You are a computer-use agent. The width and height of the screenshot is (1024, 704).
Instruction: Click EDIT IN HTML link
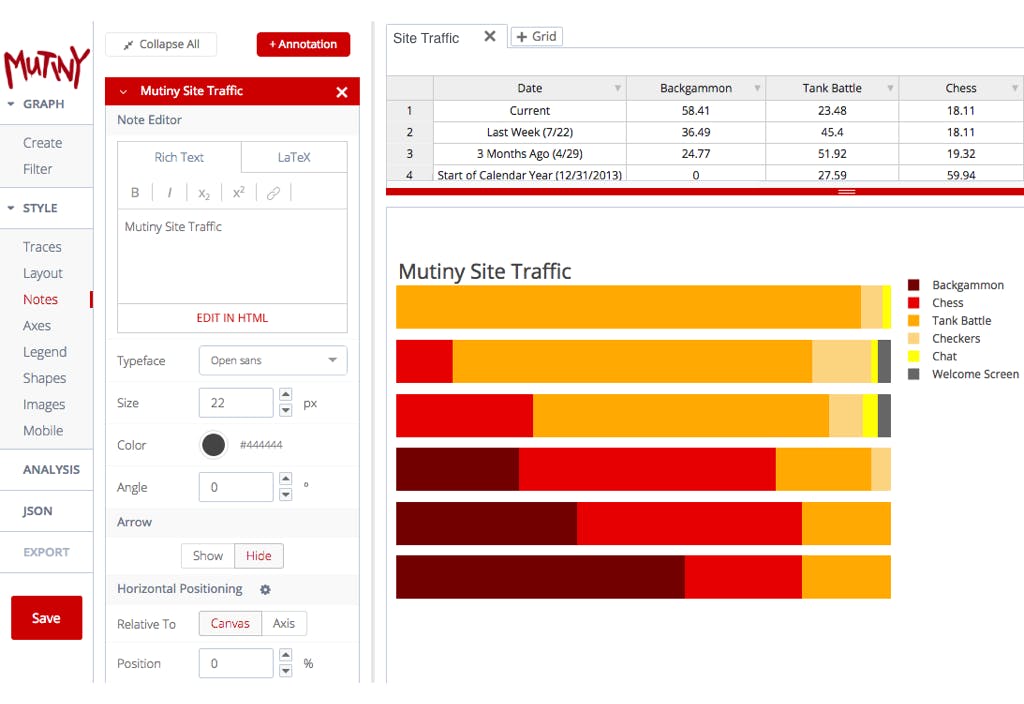232,318
